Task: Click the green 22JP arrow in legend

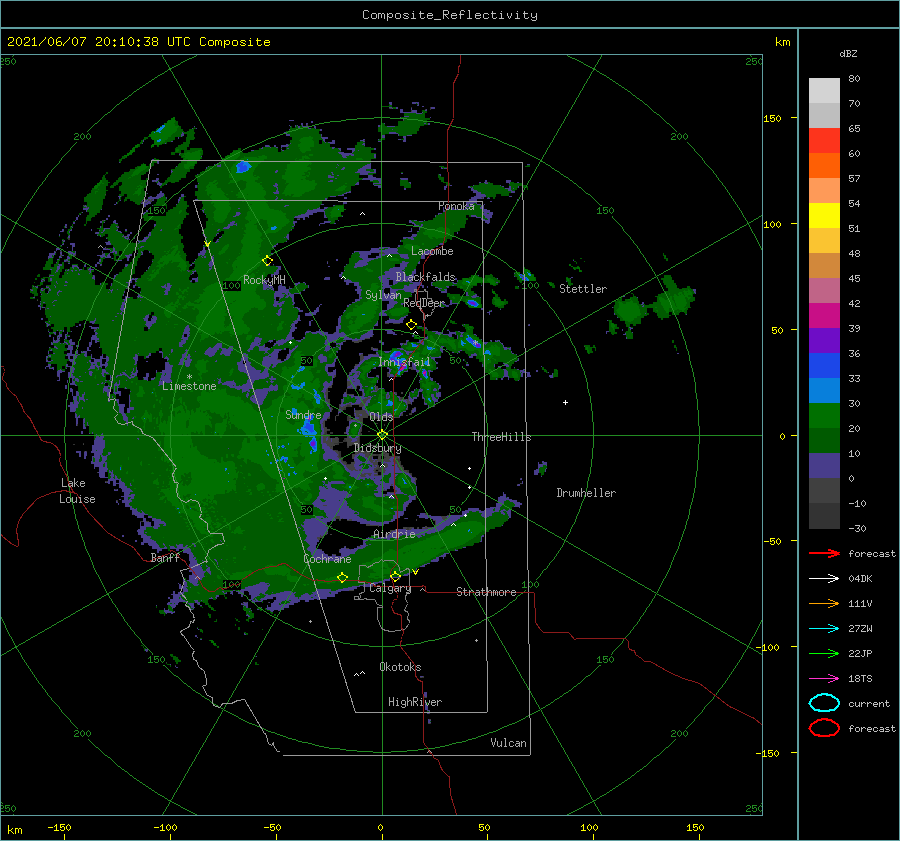Action: point(824,653)
